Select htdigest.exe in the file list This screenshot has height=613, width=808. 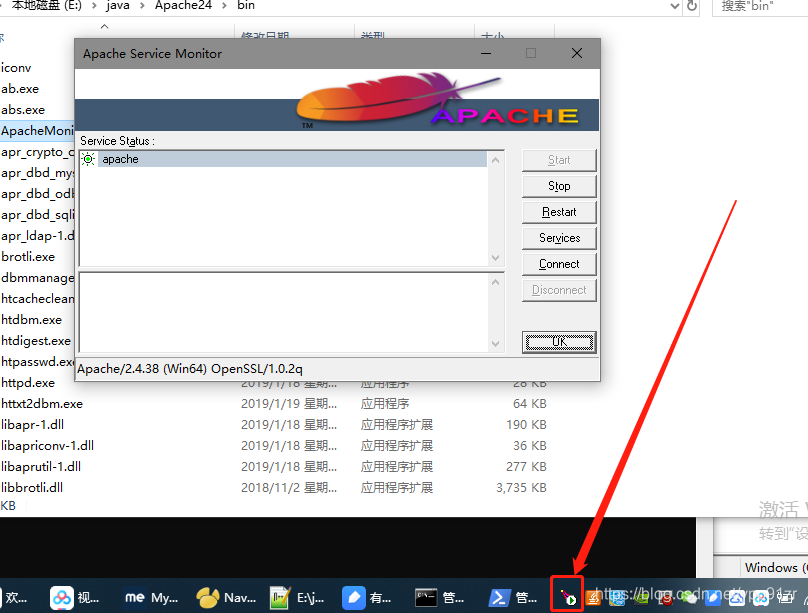pos(36,341)
